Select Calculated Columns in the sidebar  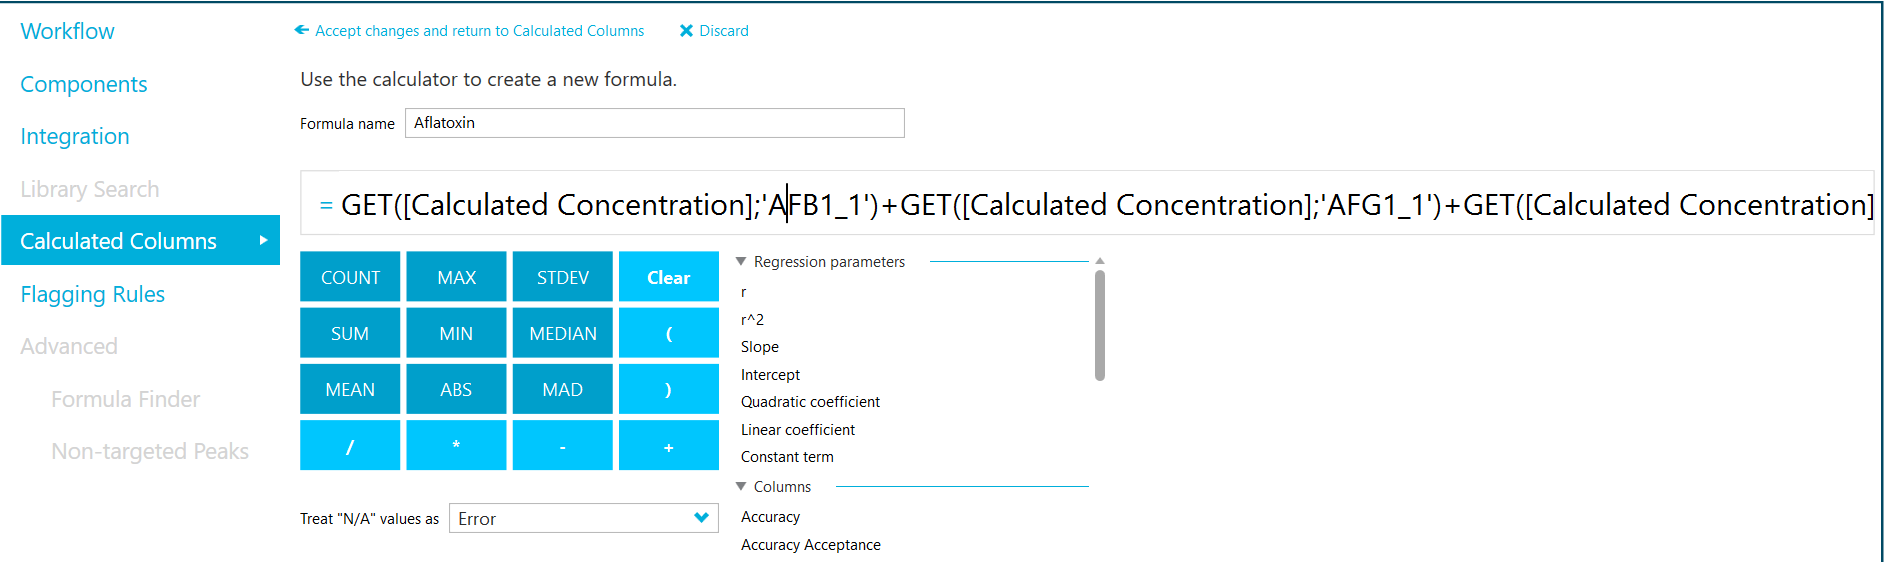click(140, 240)
